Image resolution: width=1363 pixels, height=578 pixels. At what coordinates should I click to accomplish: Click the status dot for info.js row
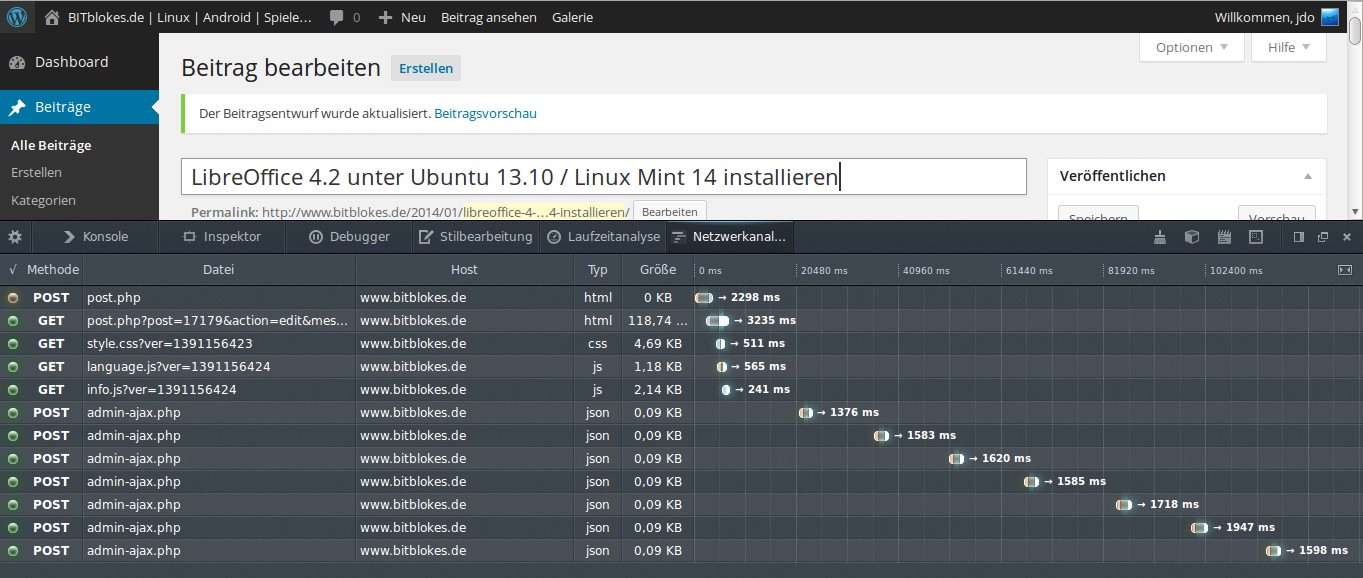pos(12,390)
